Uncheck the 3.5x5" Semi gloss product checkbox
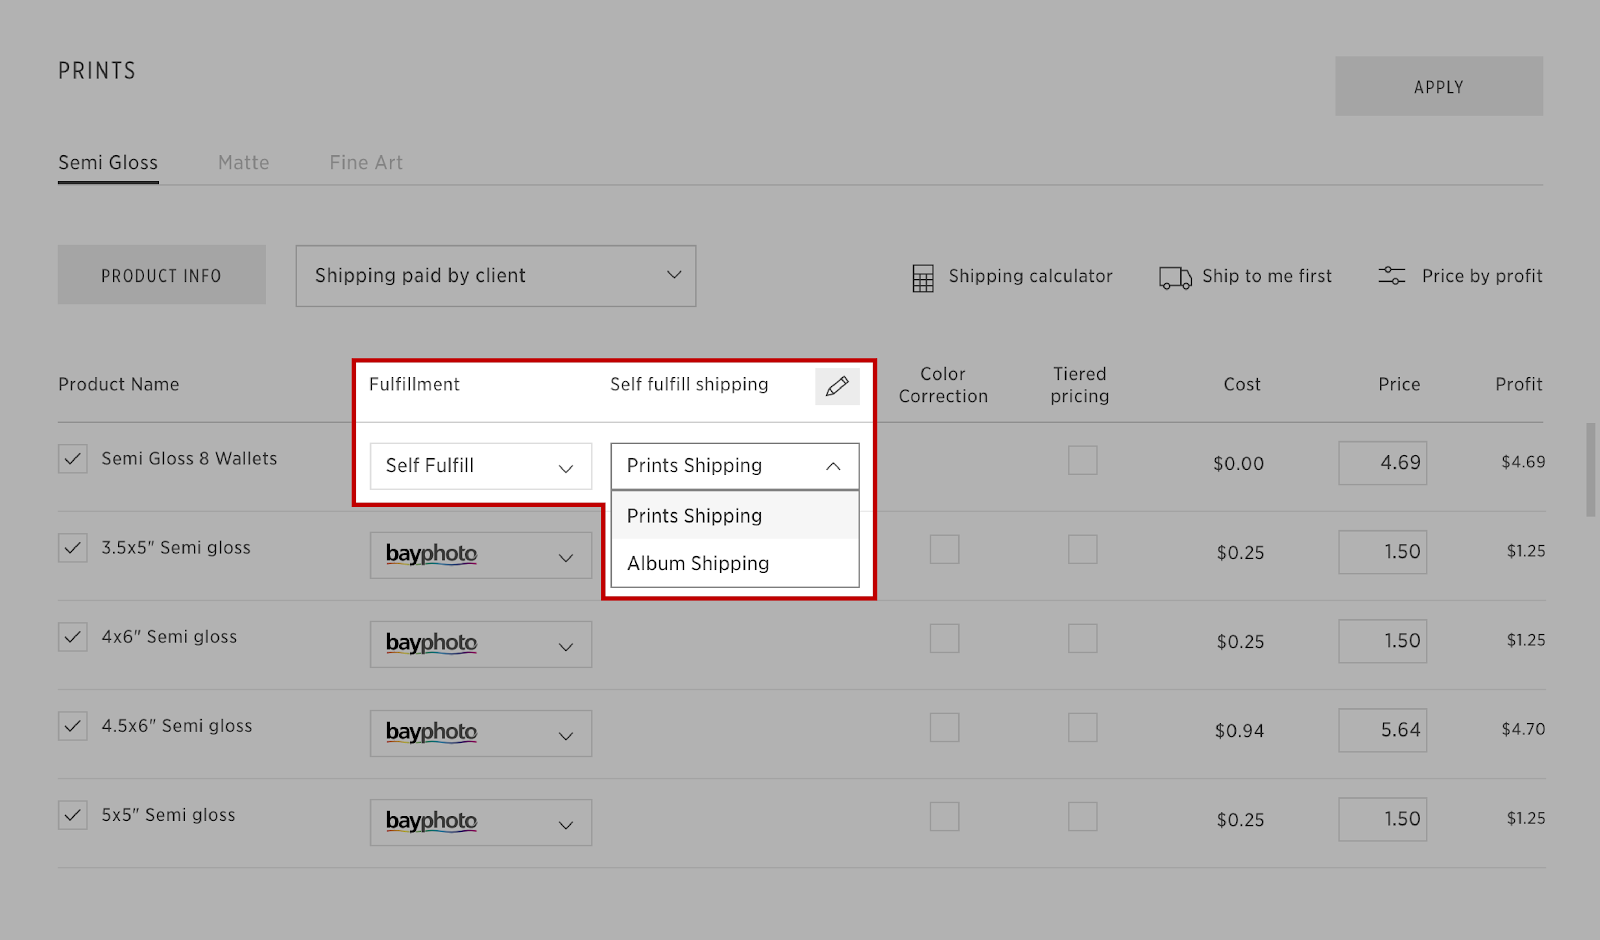Image resolution: width=1600 pixels, height=940 pixels. (73, 548)
